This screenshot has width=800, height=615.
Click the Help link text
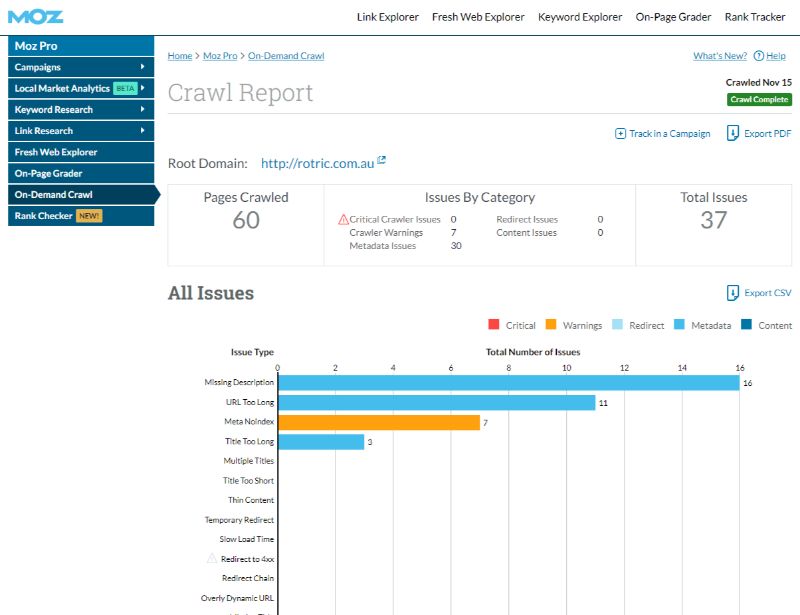tap(776, 56)
